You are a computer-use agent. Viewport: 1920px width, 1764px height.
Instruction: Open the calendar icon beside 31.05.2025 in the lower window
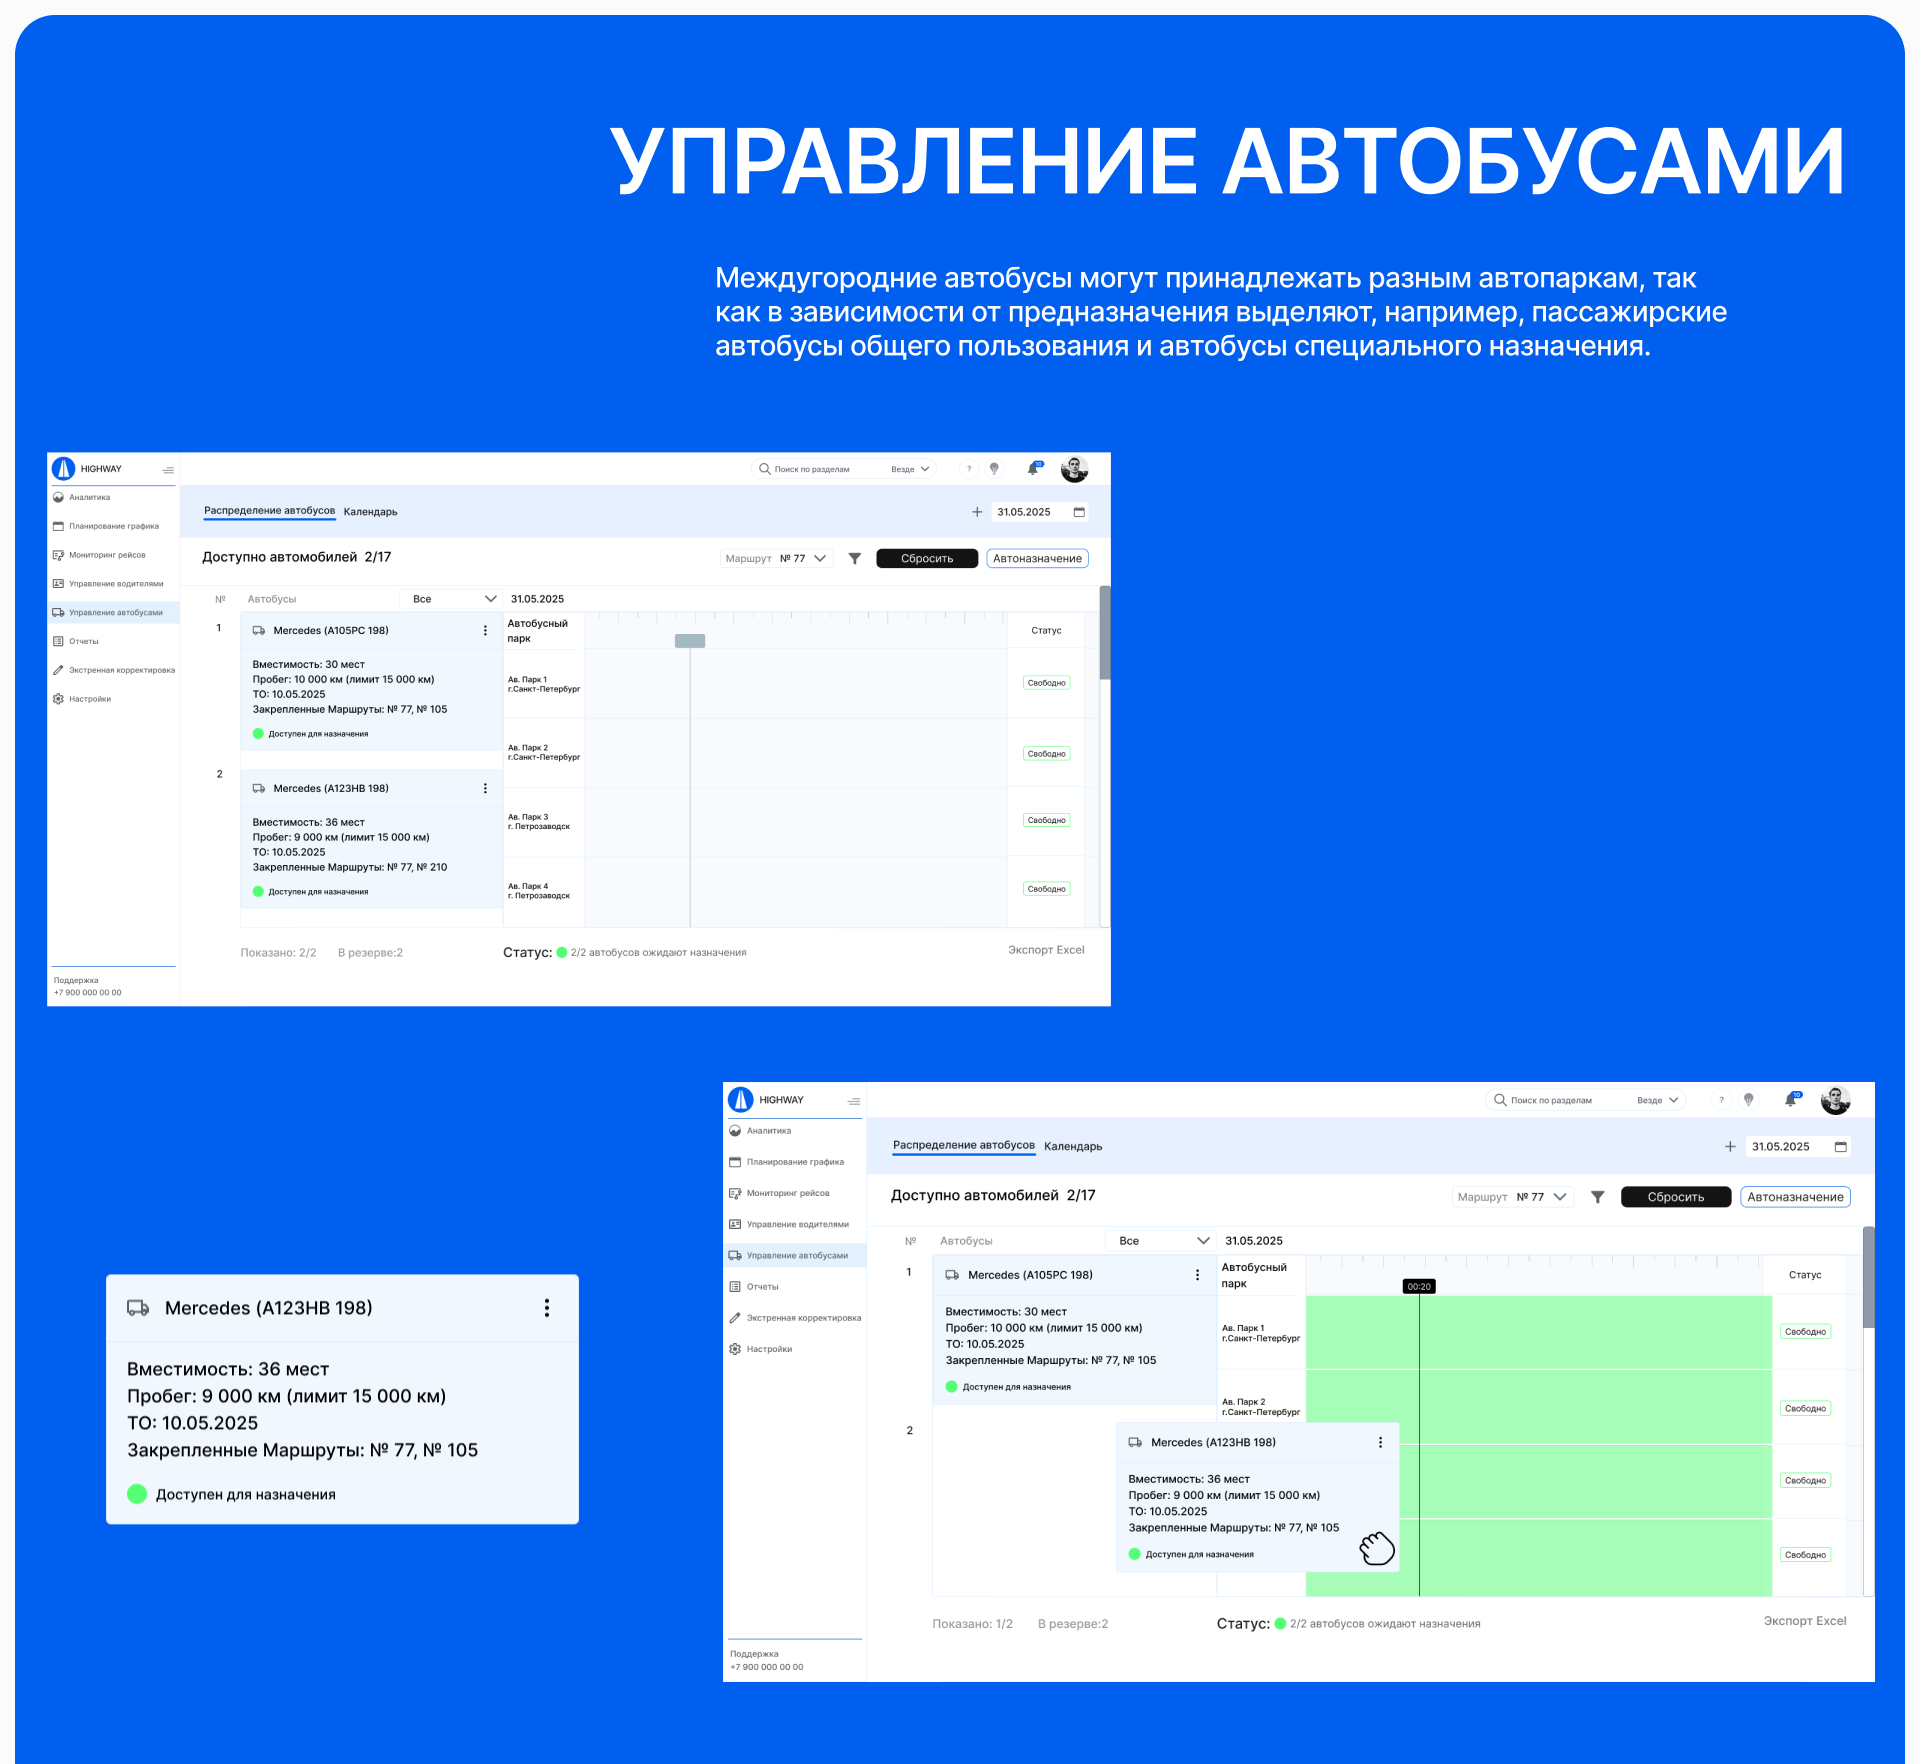(1840, 1147)
